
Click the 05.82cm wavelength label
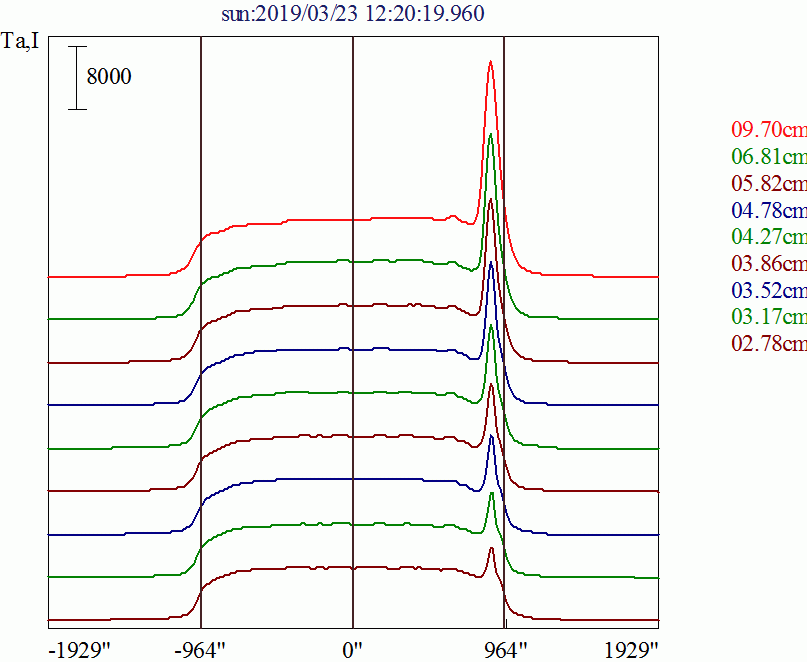click(768, 183)
